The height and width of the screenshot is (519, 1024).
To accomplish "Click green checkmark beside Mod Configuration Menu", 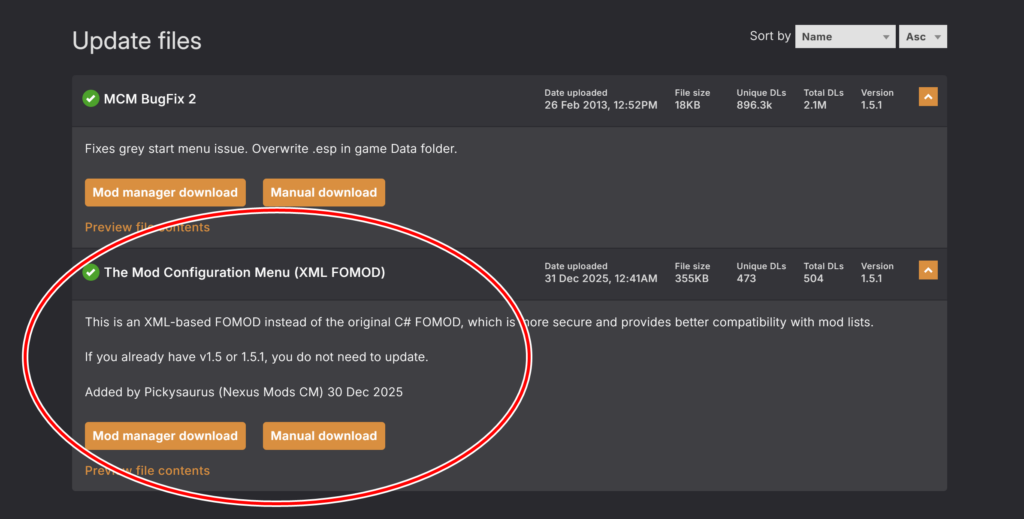I will click(x=91, y=272).
